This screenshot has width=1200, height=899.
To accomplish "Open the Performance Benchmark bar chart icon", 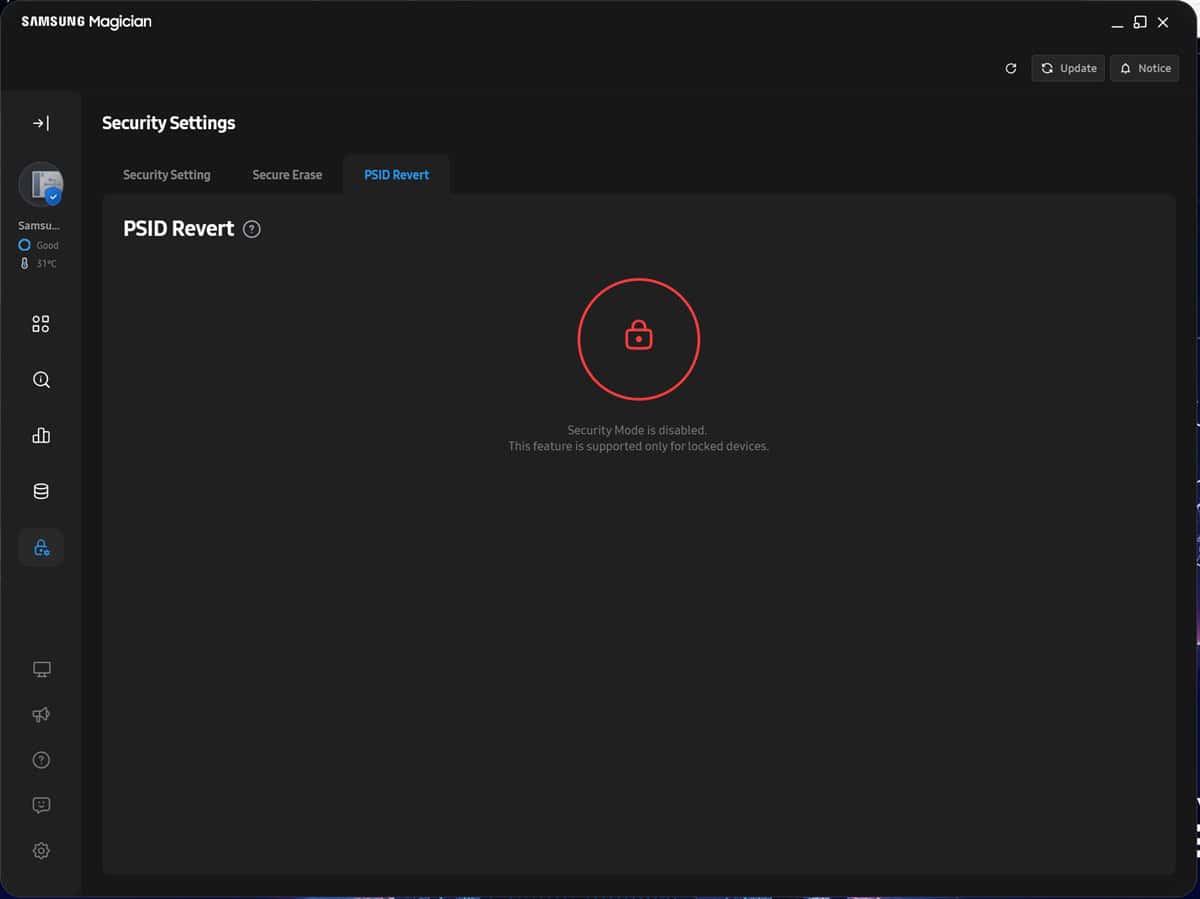I will click(x=41, y=435).
